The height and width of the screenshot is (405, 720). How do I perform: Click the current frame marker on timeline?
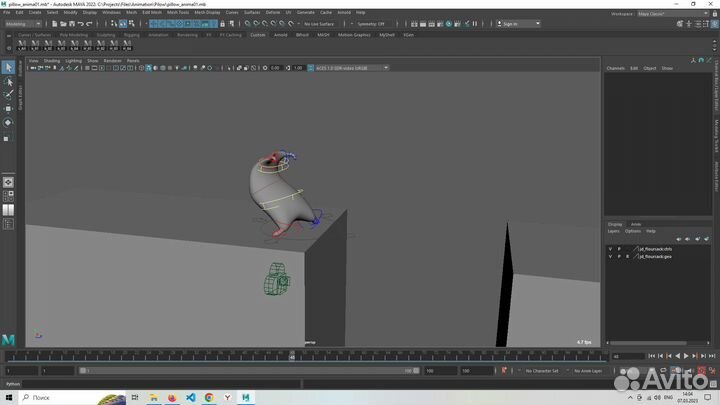click(292, 355)
